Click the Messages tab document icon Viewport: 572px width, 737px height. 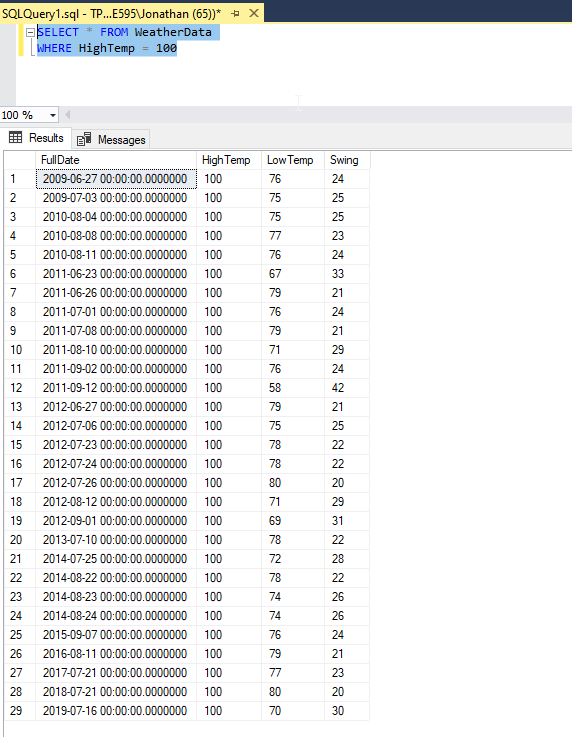tap(84, 139)
